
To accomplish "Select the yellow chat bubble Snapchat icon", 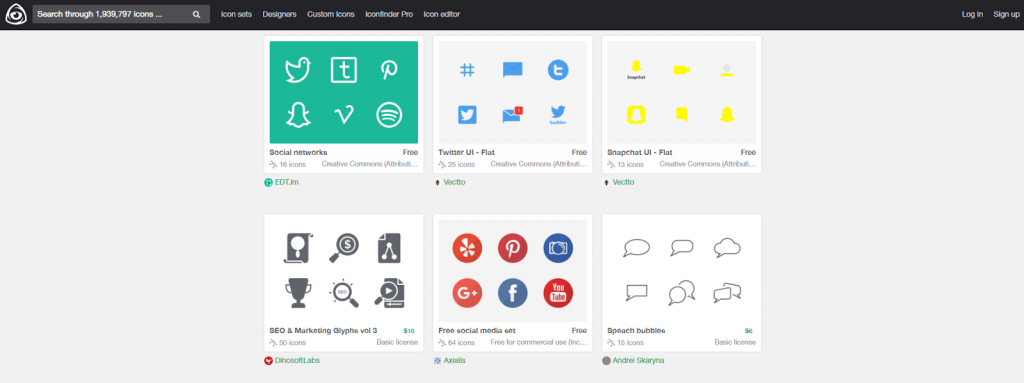I will click(x=682, y=115).
